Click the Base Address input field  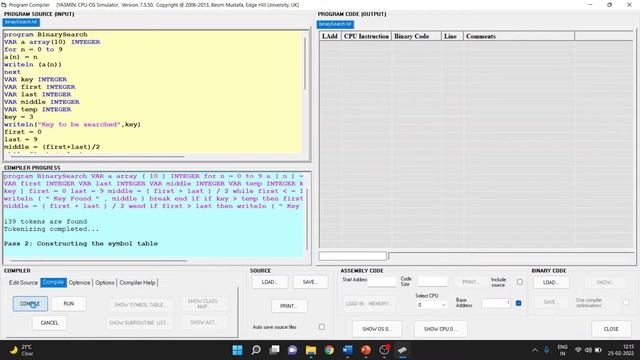496,303
